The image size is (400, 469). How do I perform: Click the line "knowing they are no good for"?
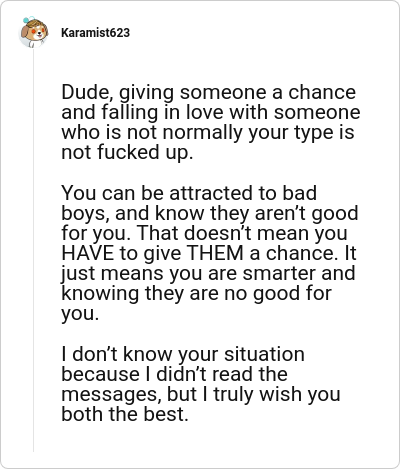[x=196, y=293]
